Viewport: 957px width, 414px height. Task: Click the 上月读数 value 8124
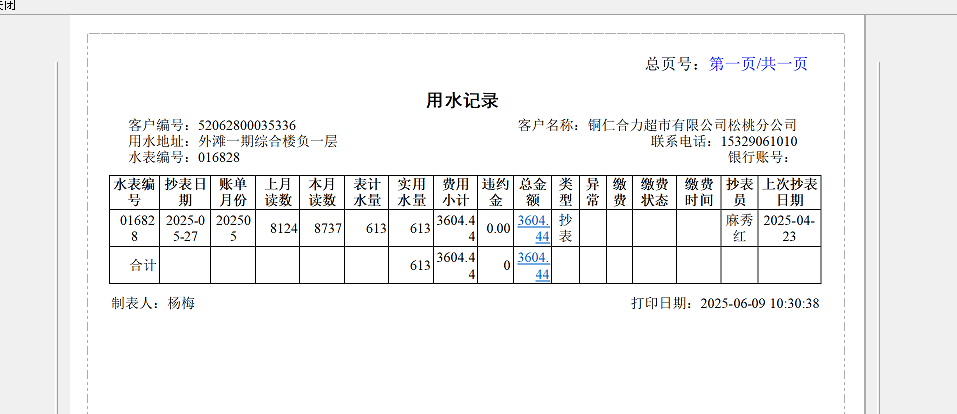tap(284, 228)
